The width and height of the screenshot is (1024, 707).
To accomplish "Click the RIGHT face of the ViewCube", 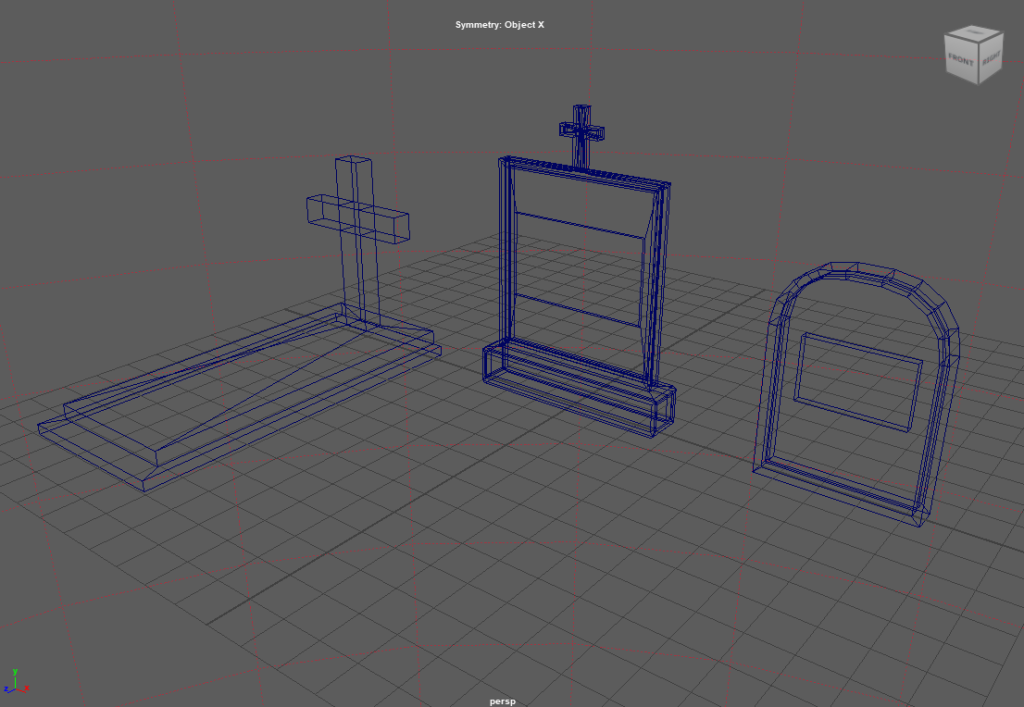I will tap(990, 61).
